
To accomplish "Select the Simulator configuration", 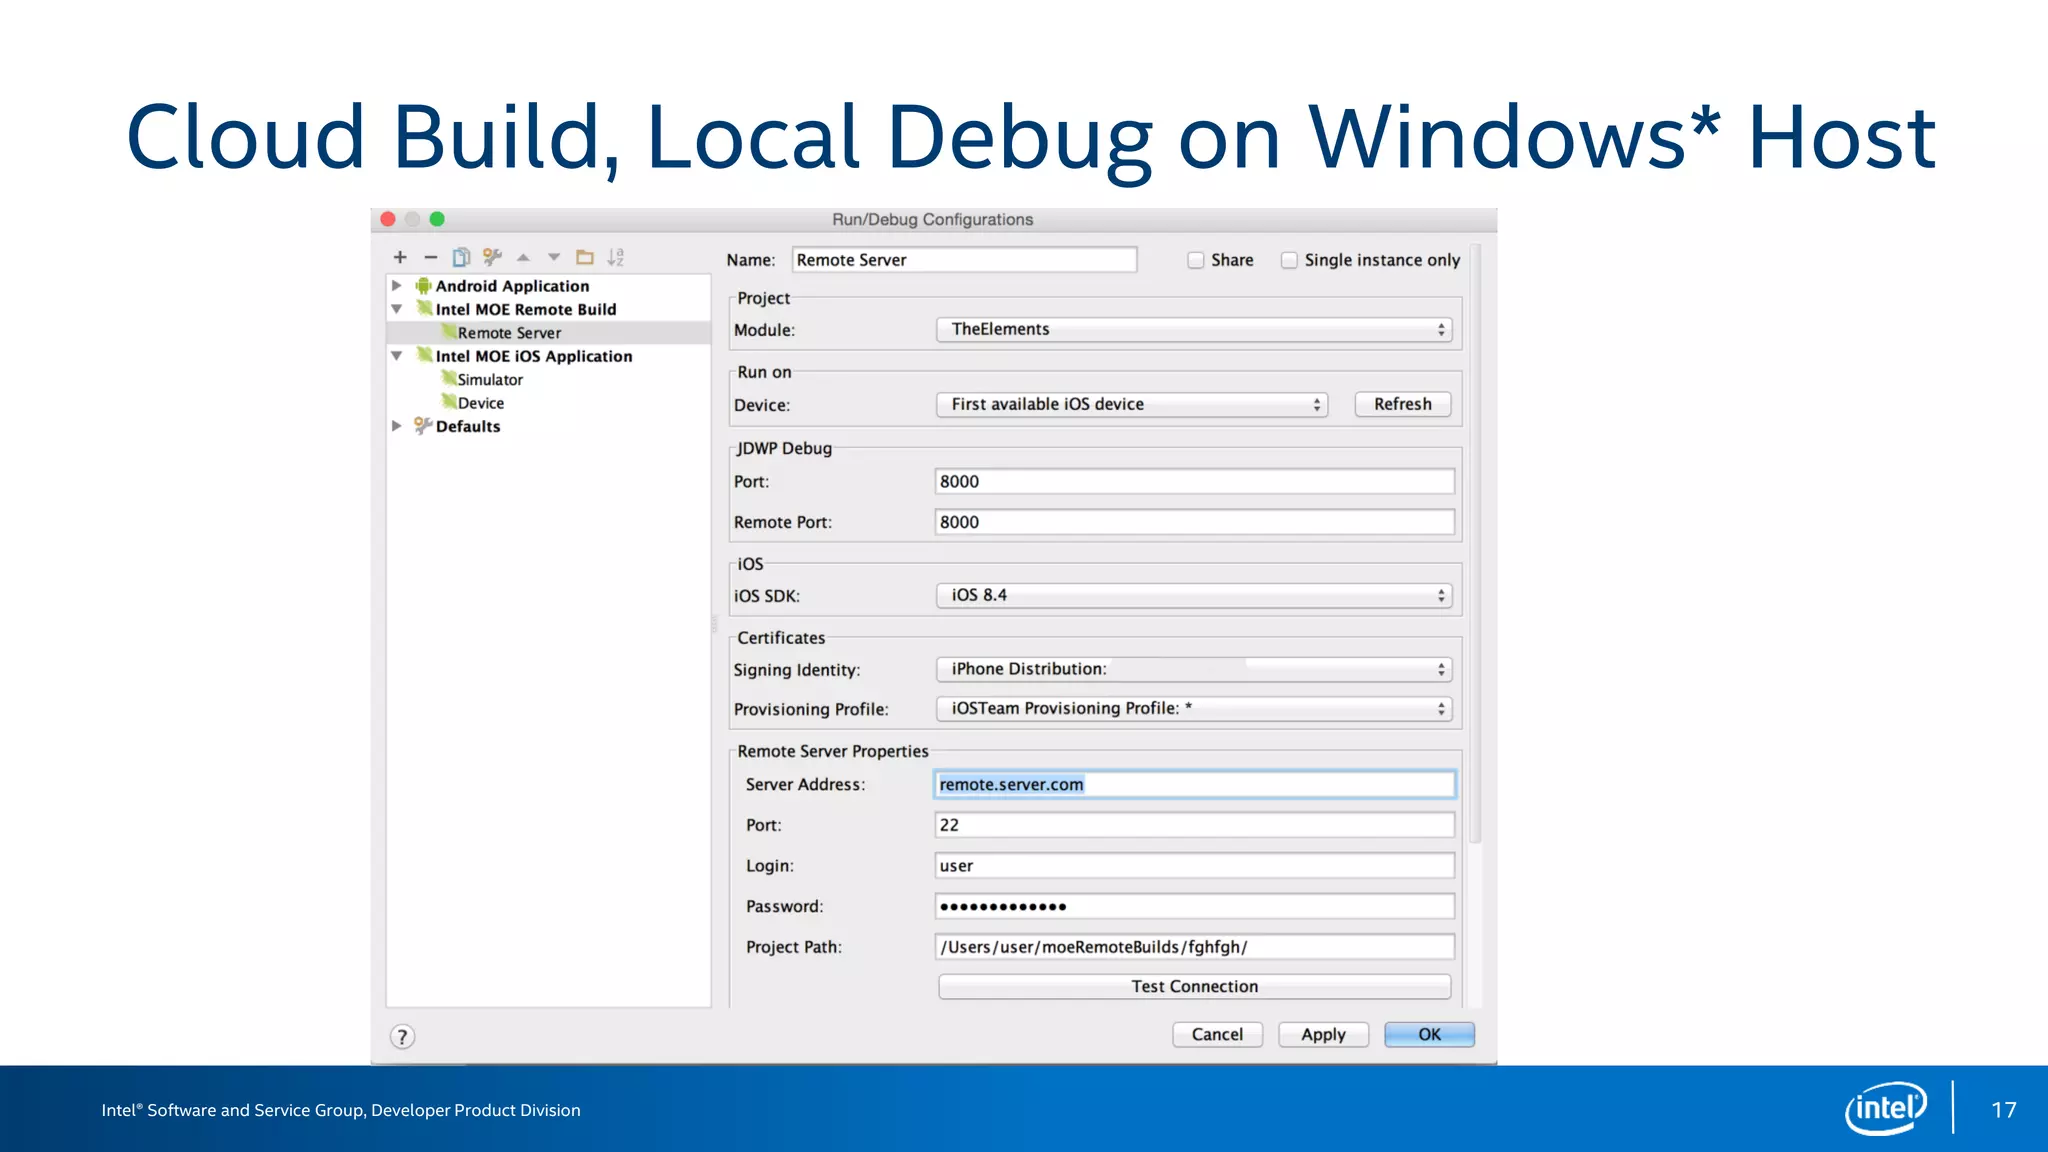I will click(x=490, y=380).
